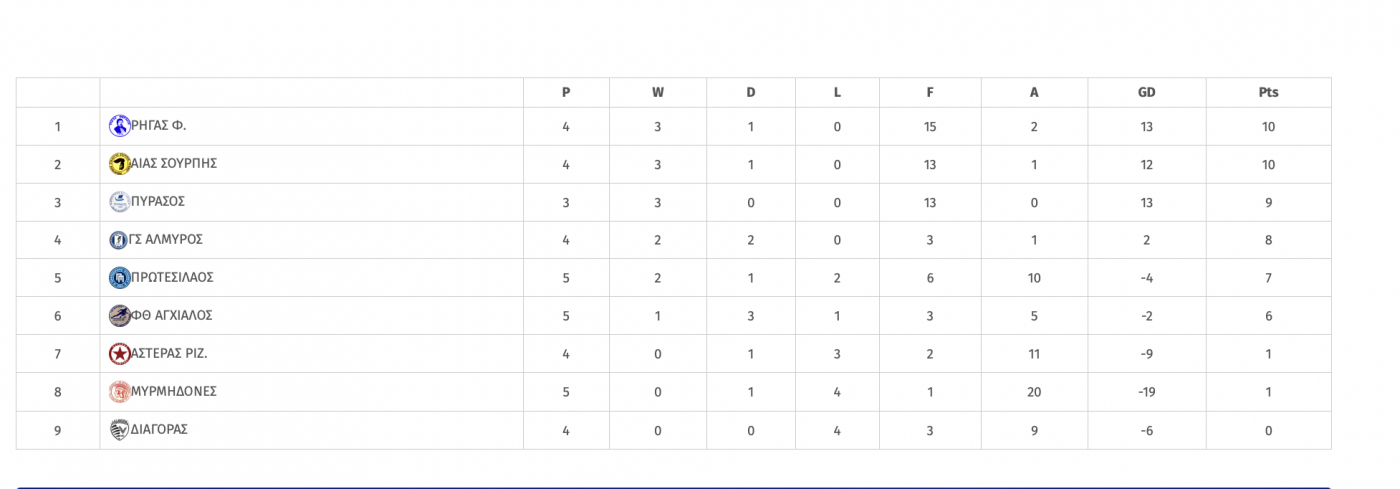
Task: Select the F goals-for column header
Action: point(930,92)
